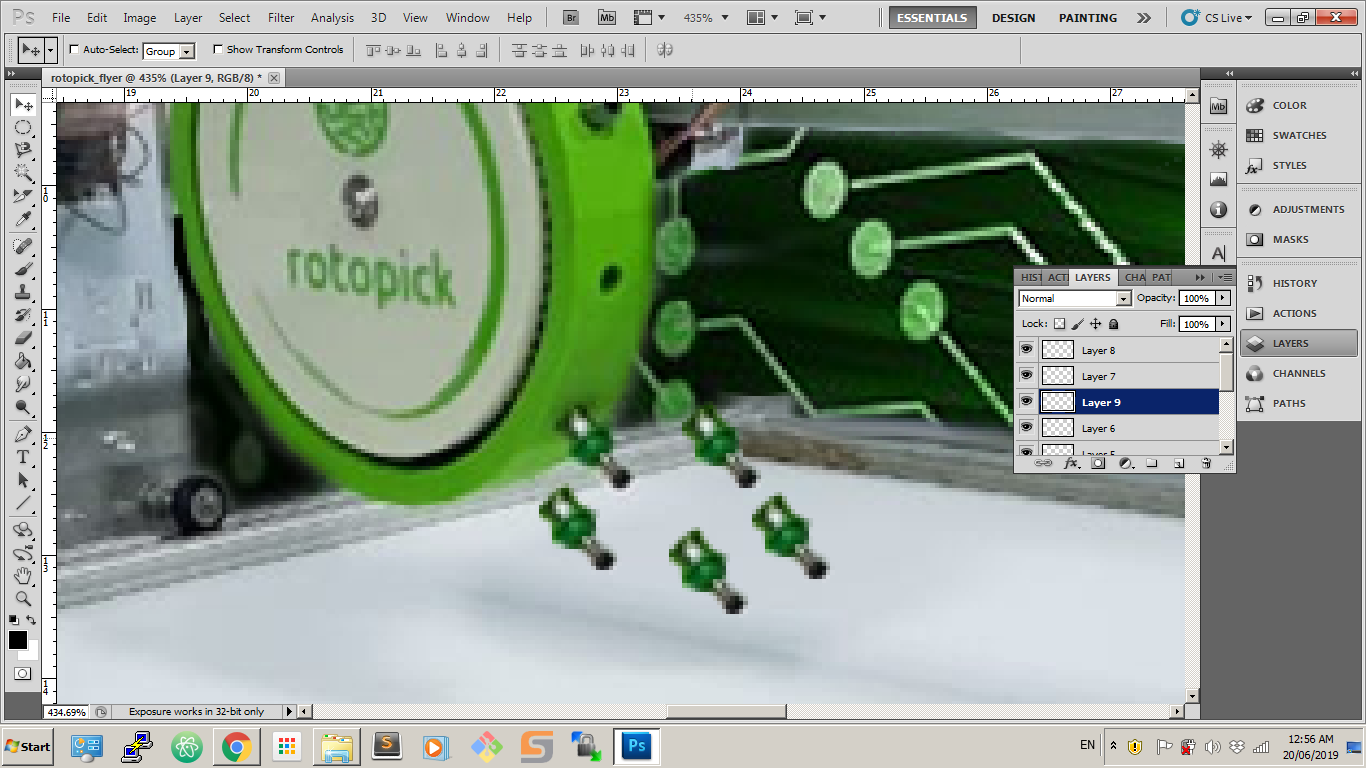The height and width of the screenshot is (768, 1366).
Task: Select the Clone Stamp tool
Action: coord(23,291)
